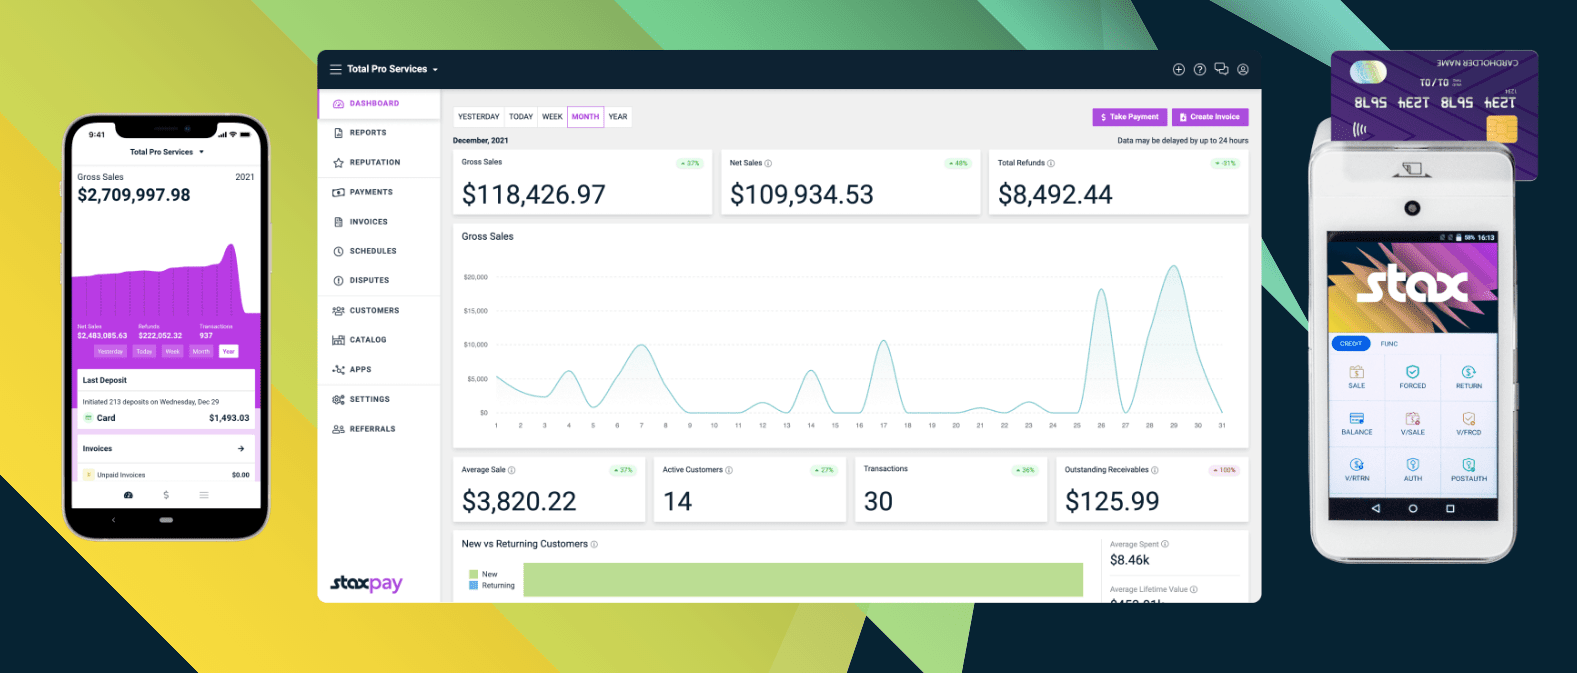Screen dimensions: 1577x673
Task: Tap the RETURN icon on the terminal
Action: point(1468,376)
